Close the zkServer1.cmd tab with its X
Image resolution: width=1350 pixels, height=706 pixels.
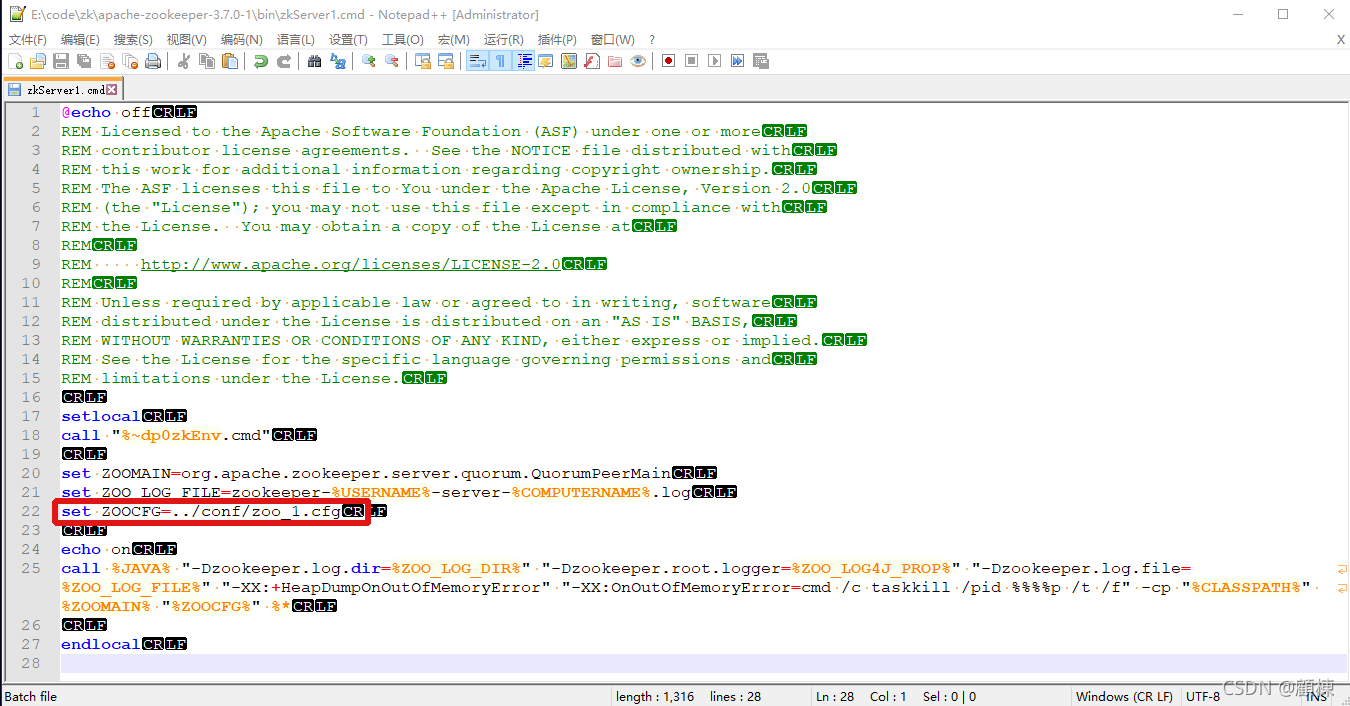112,89
